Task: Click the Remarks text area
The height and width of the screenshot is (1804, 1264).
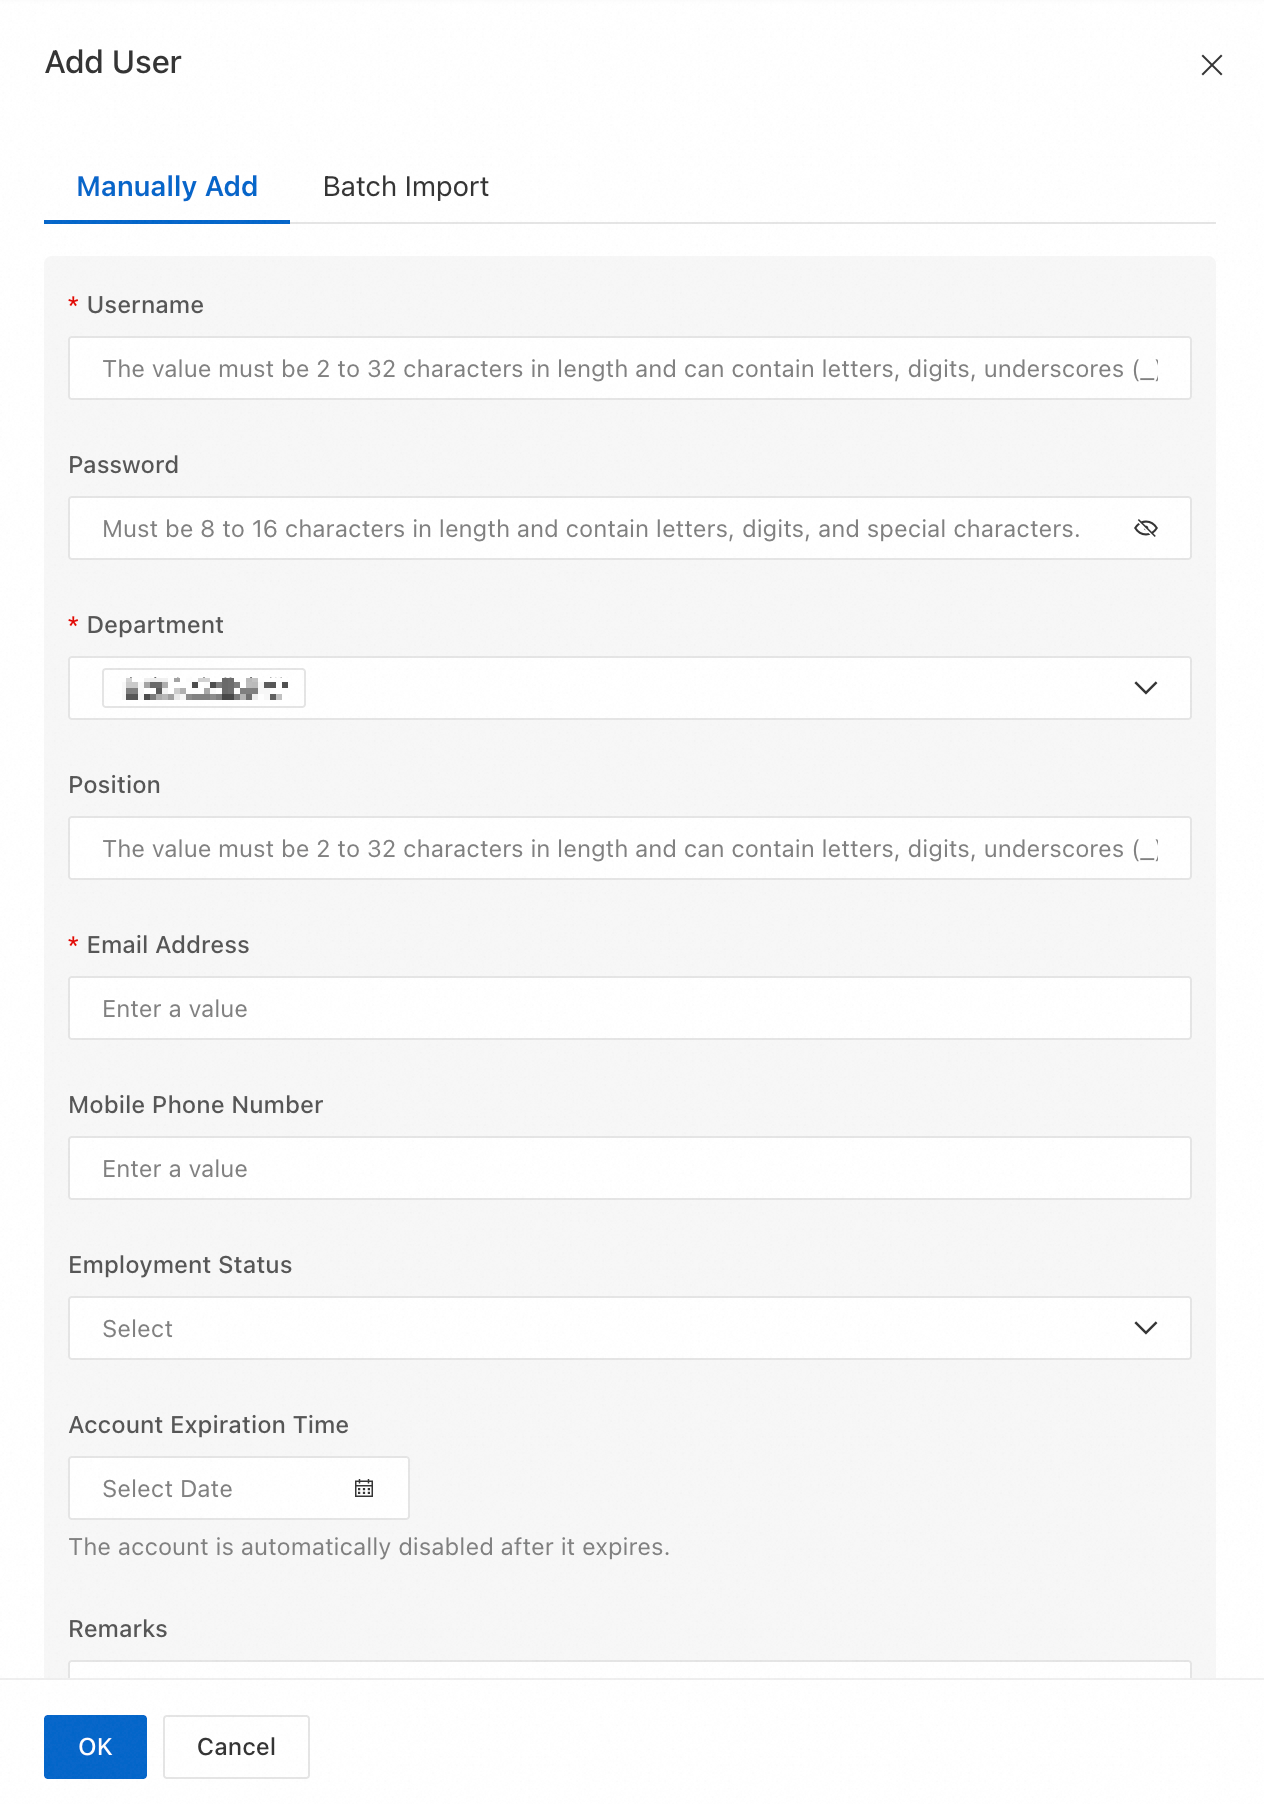Action: tap(628, 1669)
